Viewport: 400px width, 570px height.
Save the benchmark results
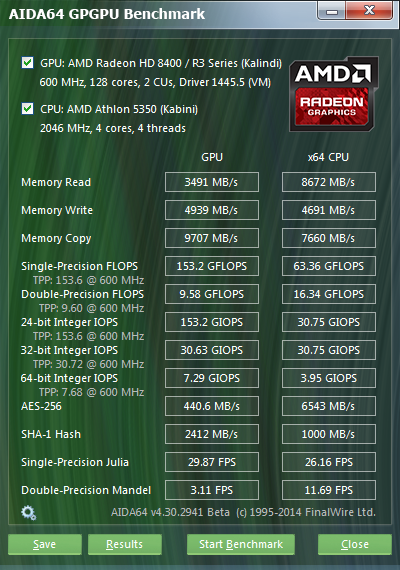pos(45,544)
